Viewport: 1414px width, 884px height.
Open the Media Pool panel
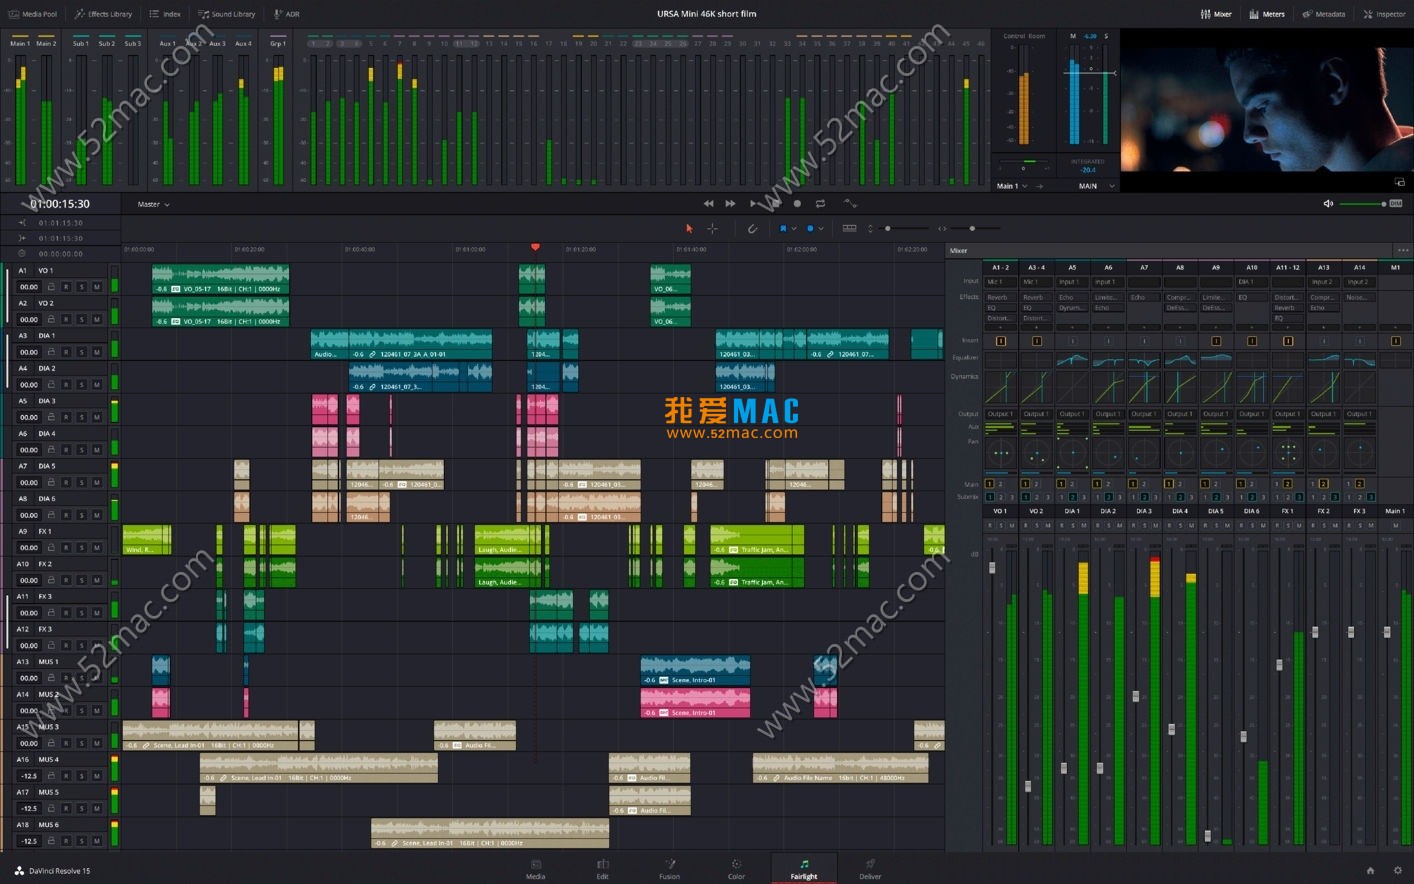click(x=33, y=14)
